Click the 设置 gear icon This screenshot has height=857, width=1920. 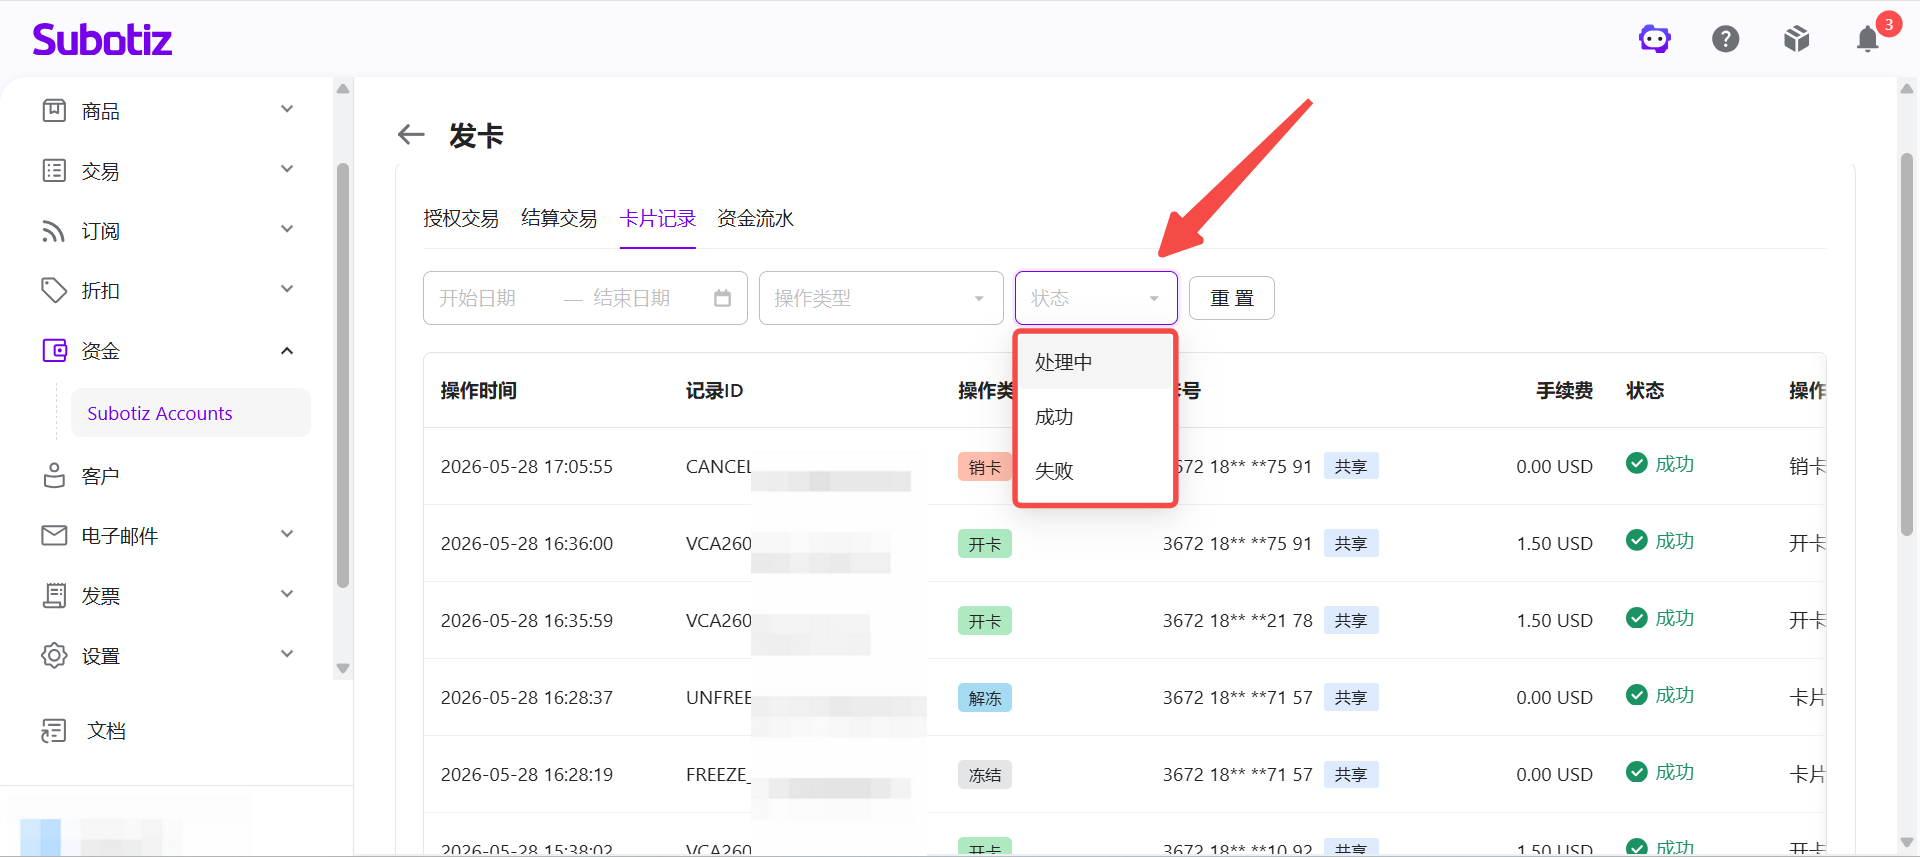[x=54, y=655]
